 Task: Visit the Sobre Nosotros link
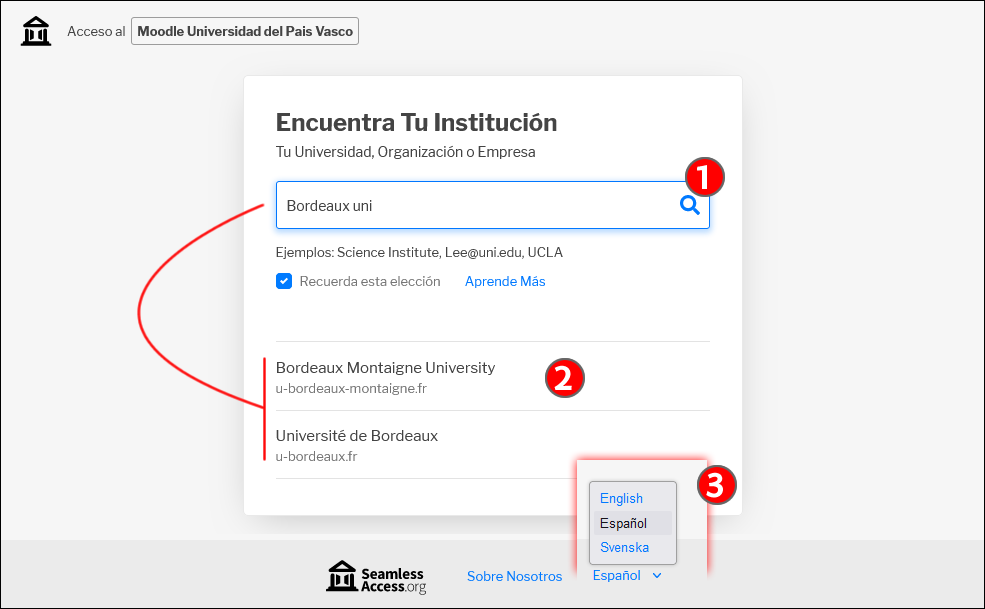(514, 576)
